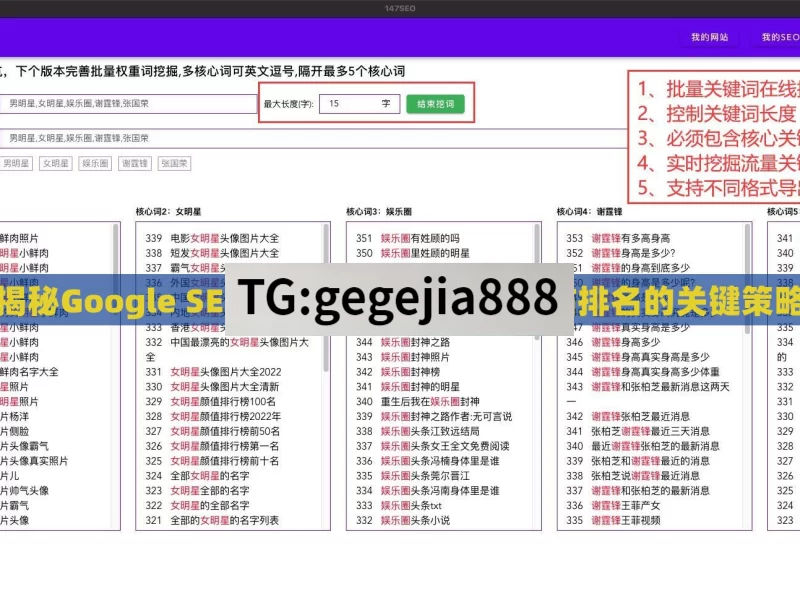Image resolution: width=800 pixels, height=600 pixels.
Task: Click row 343 谢霆锋和张柏芝最新消息这两天
Action: click(648, 393)
